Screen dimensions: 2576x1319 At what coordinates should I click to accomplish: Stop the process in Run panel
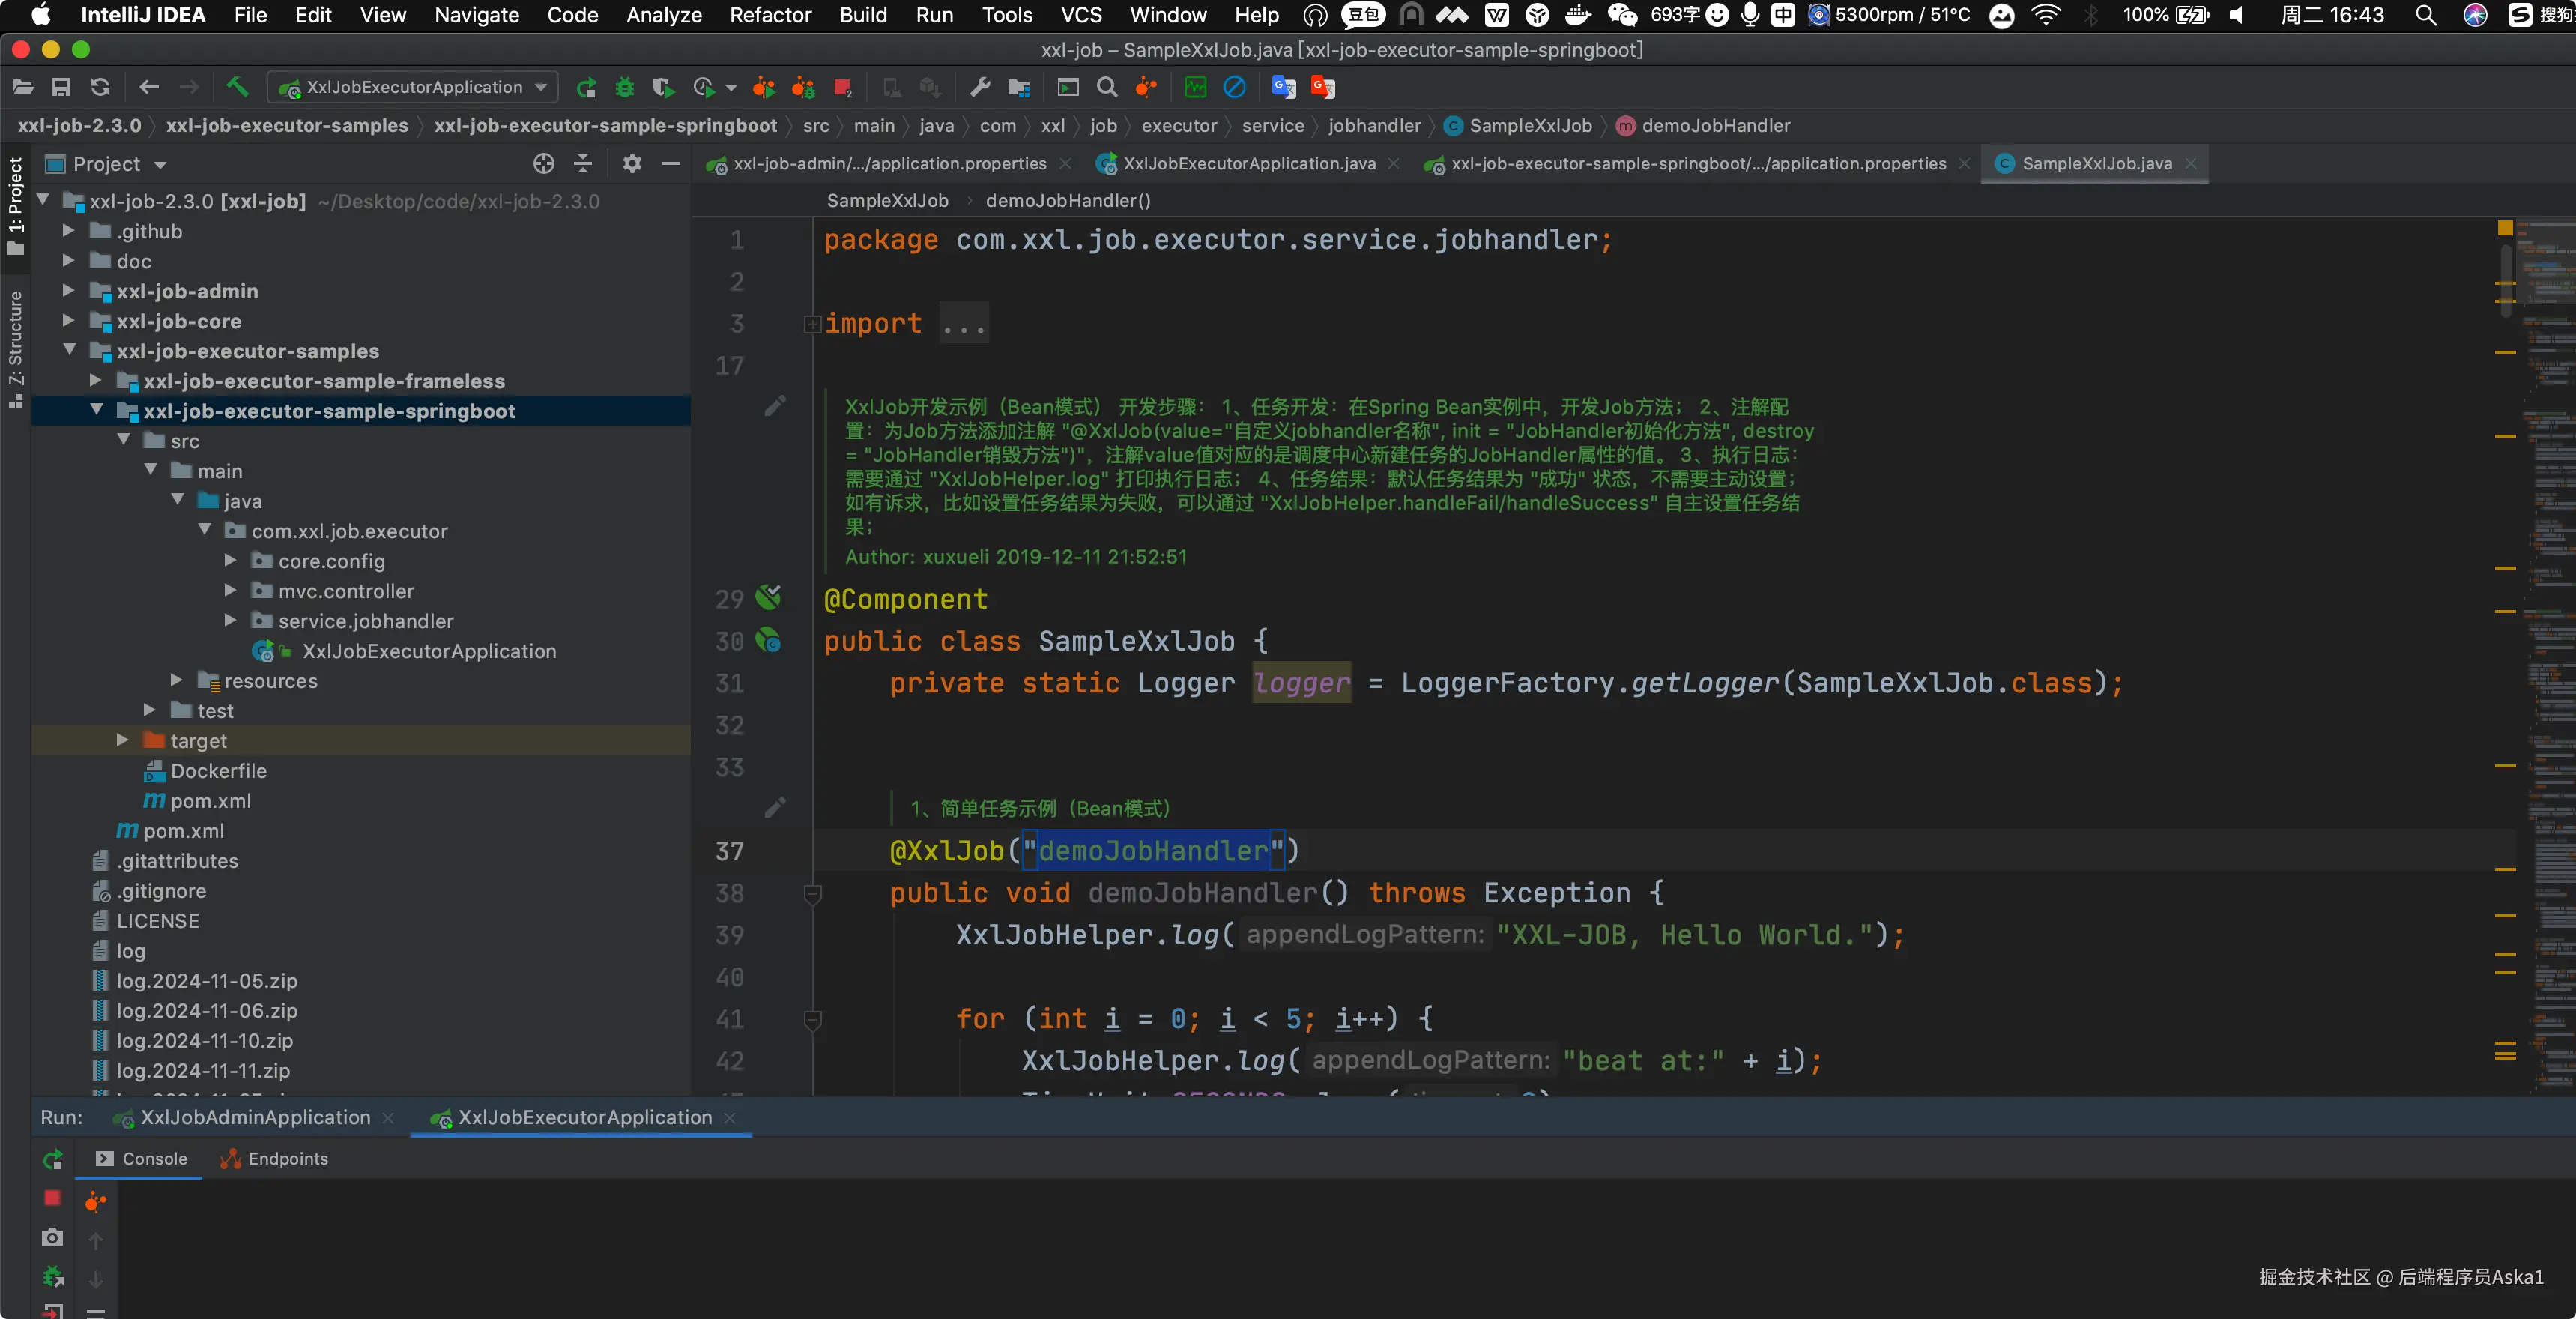[53, 1198]
